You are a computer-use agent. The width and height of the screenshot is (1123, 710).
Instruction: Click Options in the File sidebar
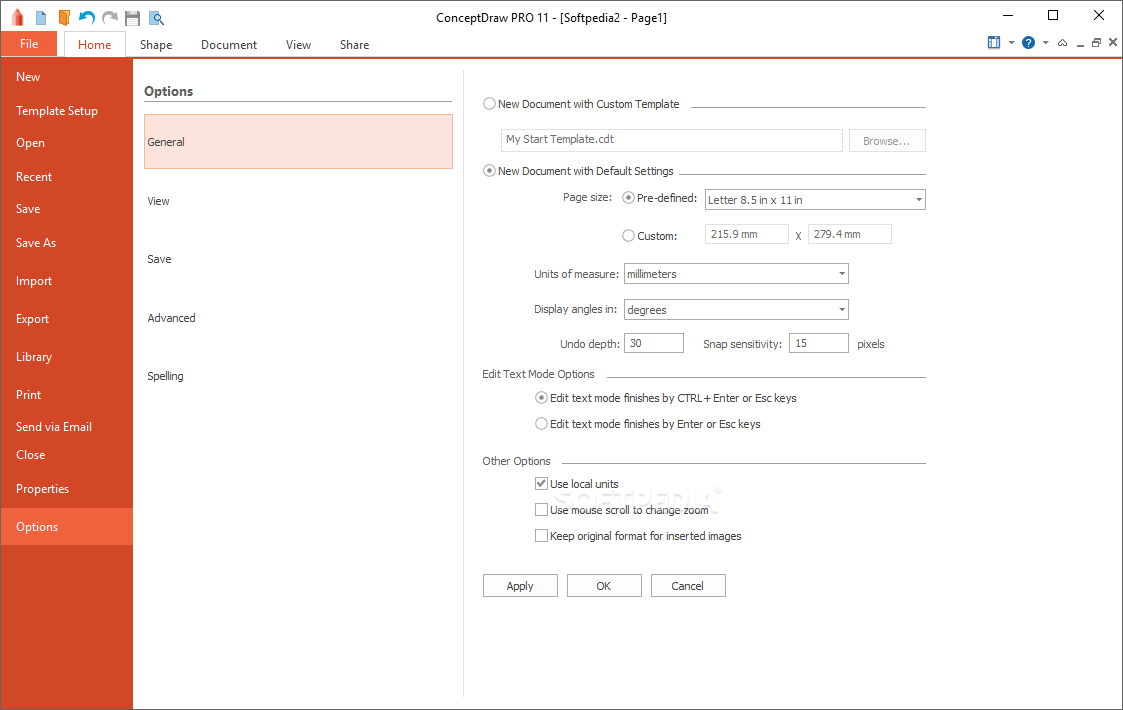tap(67, 527)
